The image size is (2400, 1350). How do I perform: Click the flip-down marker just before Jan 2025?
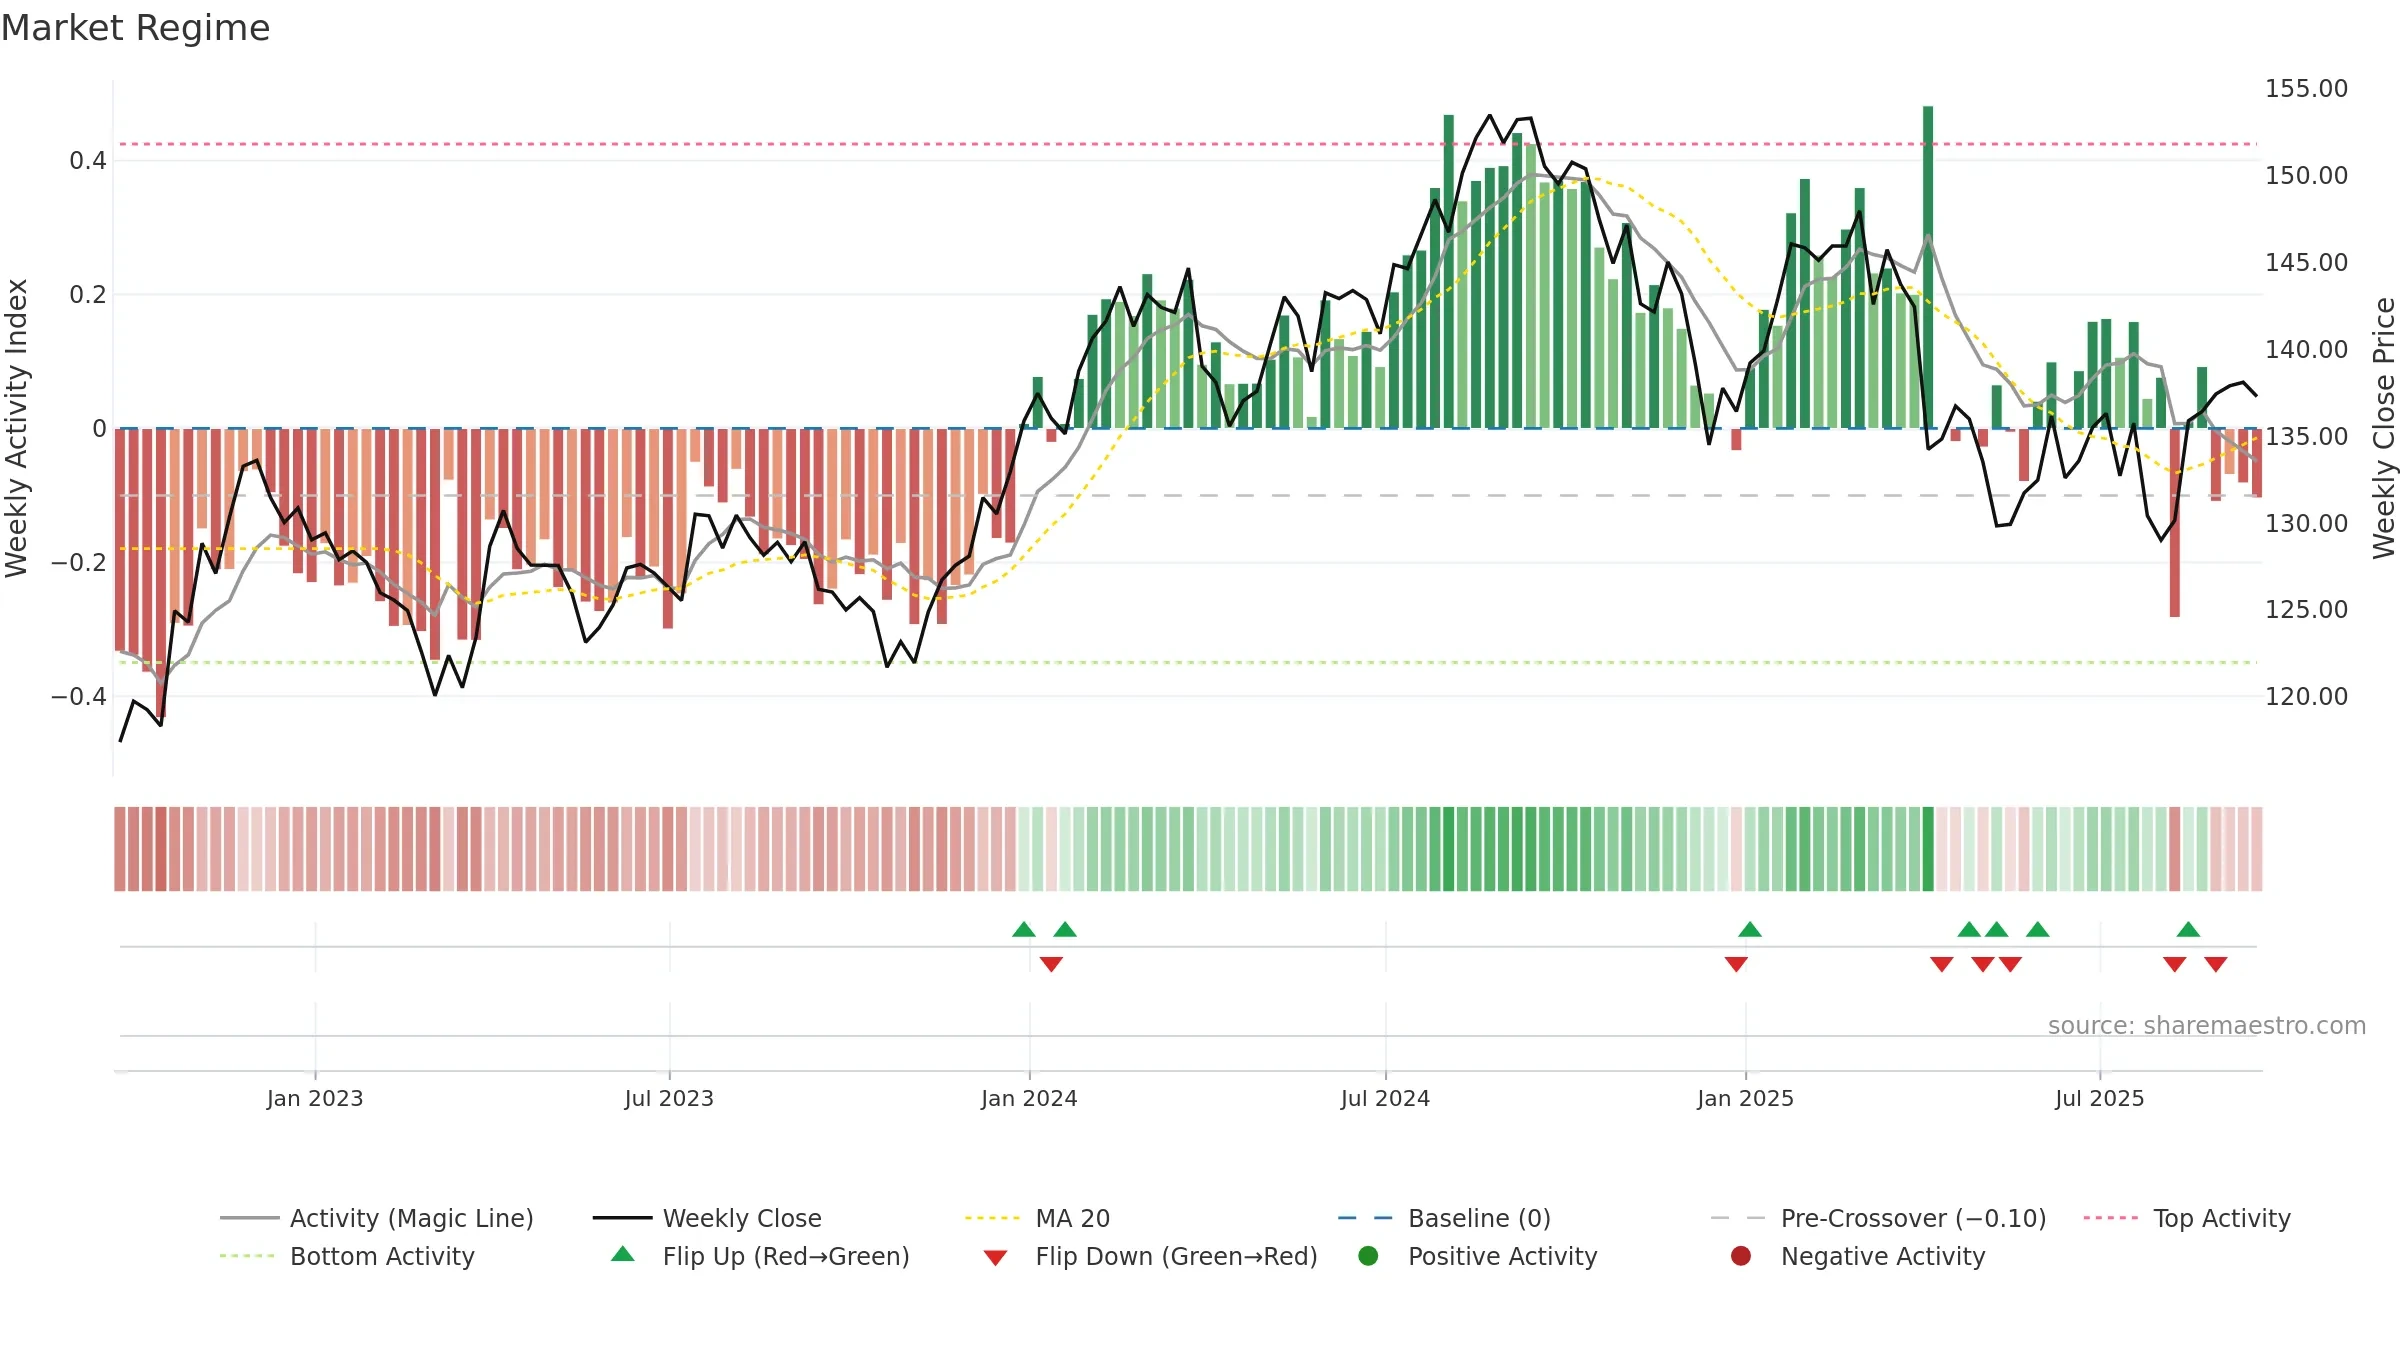[1736, 964]
